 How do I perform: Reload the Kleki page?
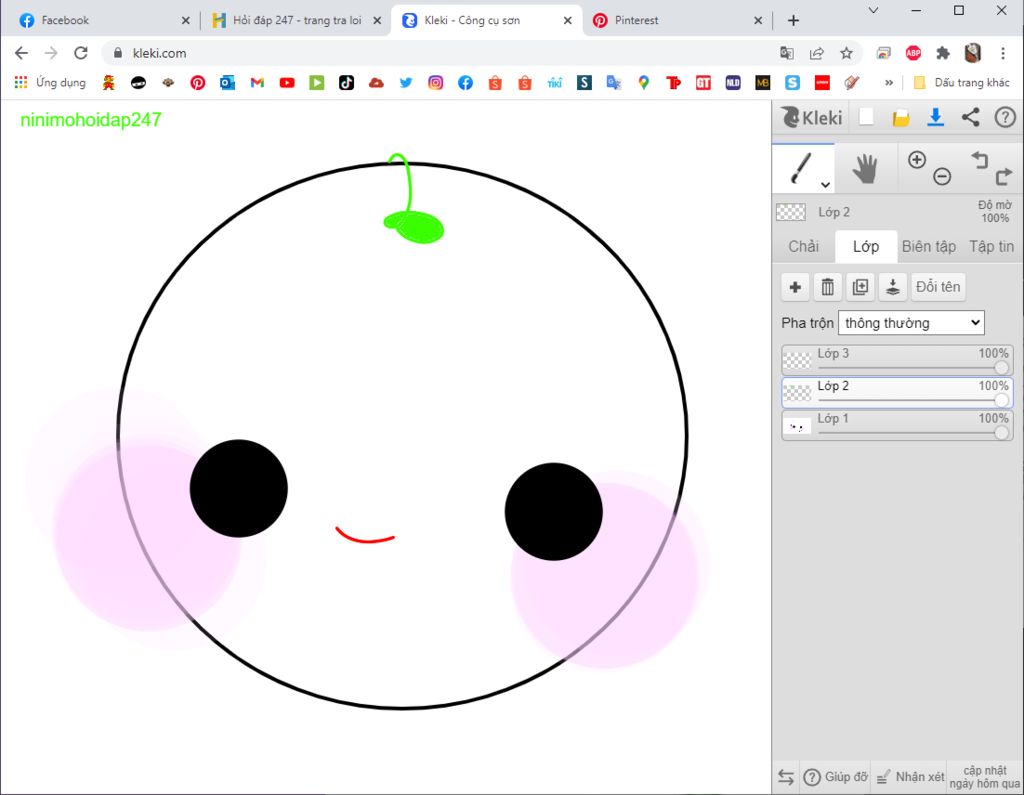80,53
